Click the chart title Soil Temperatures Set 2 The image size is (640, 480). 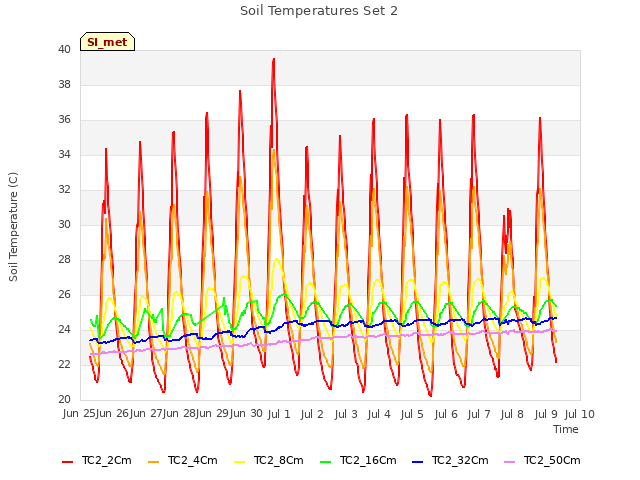pos(319,11)
